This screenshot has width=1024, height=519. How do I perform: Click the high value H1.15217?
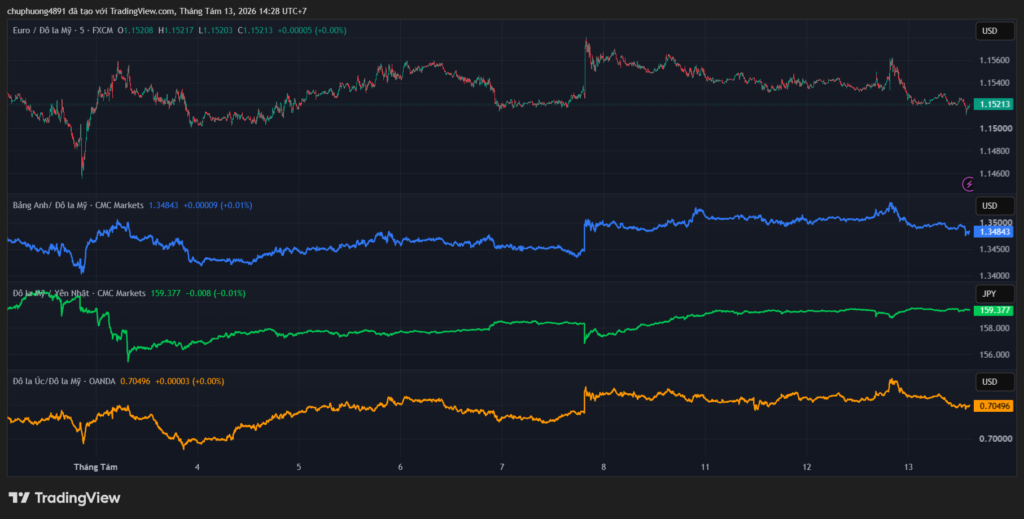coord(176,30)
